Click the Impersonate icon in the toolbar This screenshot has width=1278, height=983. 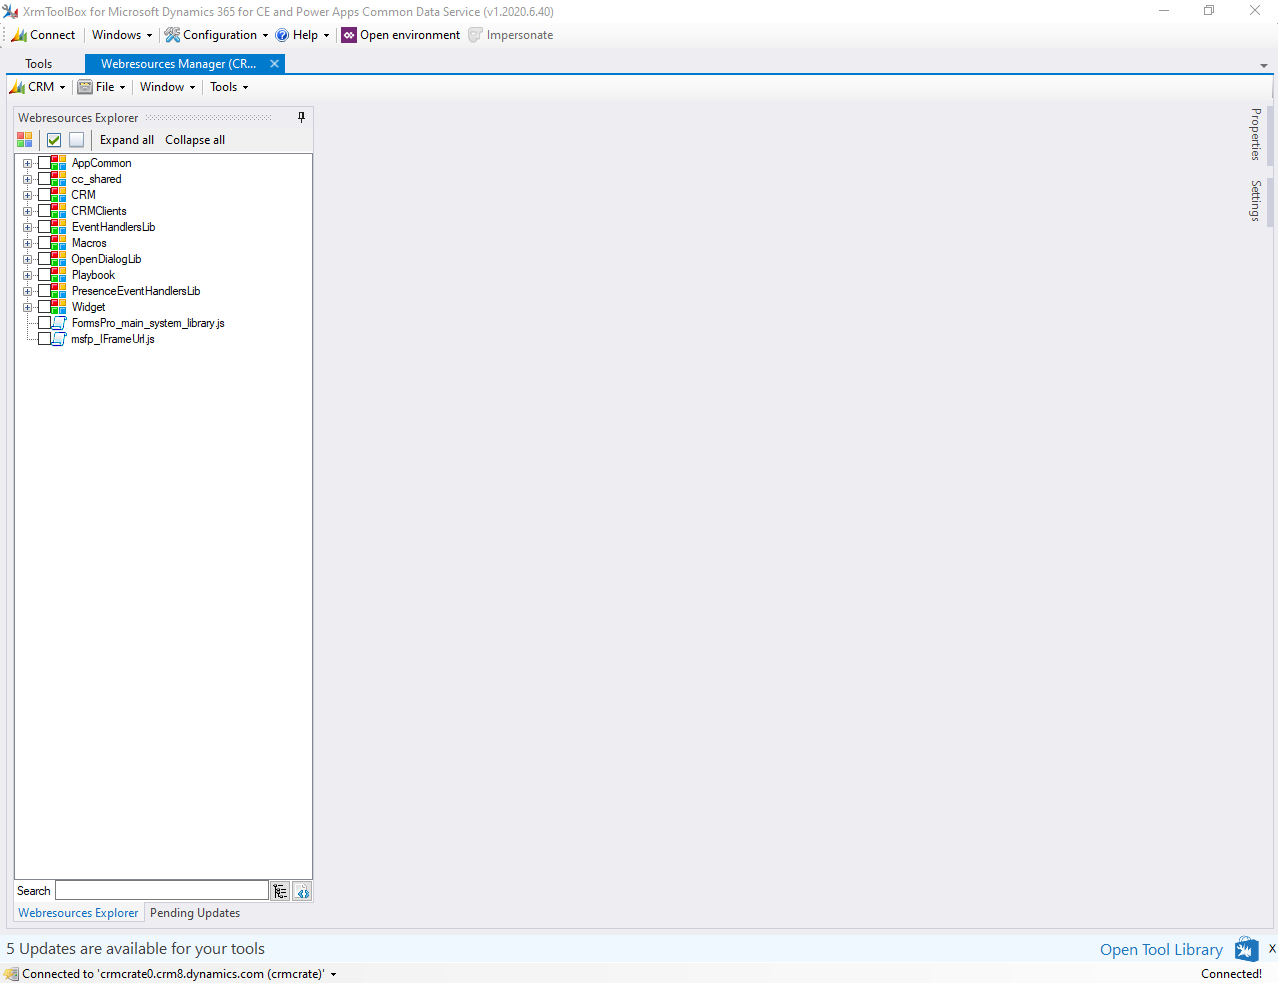pos(473,34)
